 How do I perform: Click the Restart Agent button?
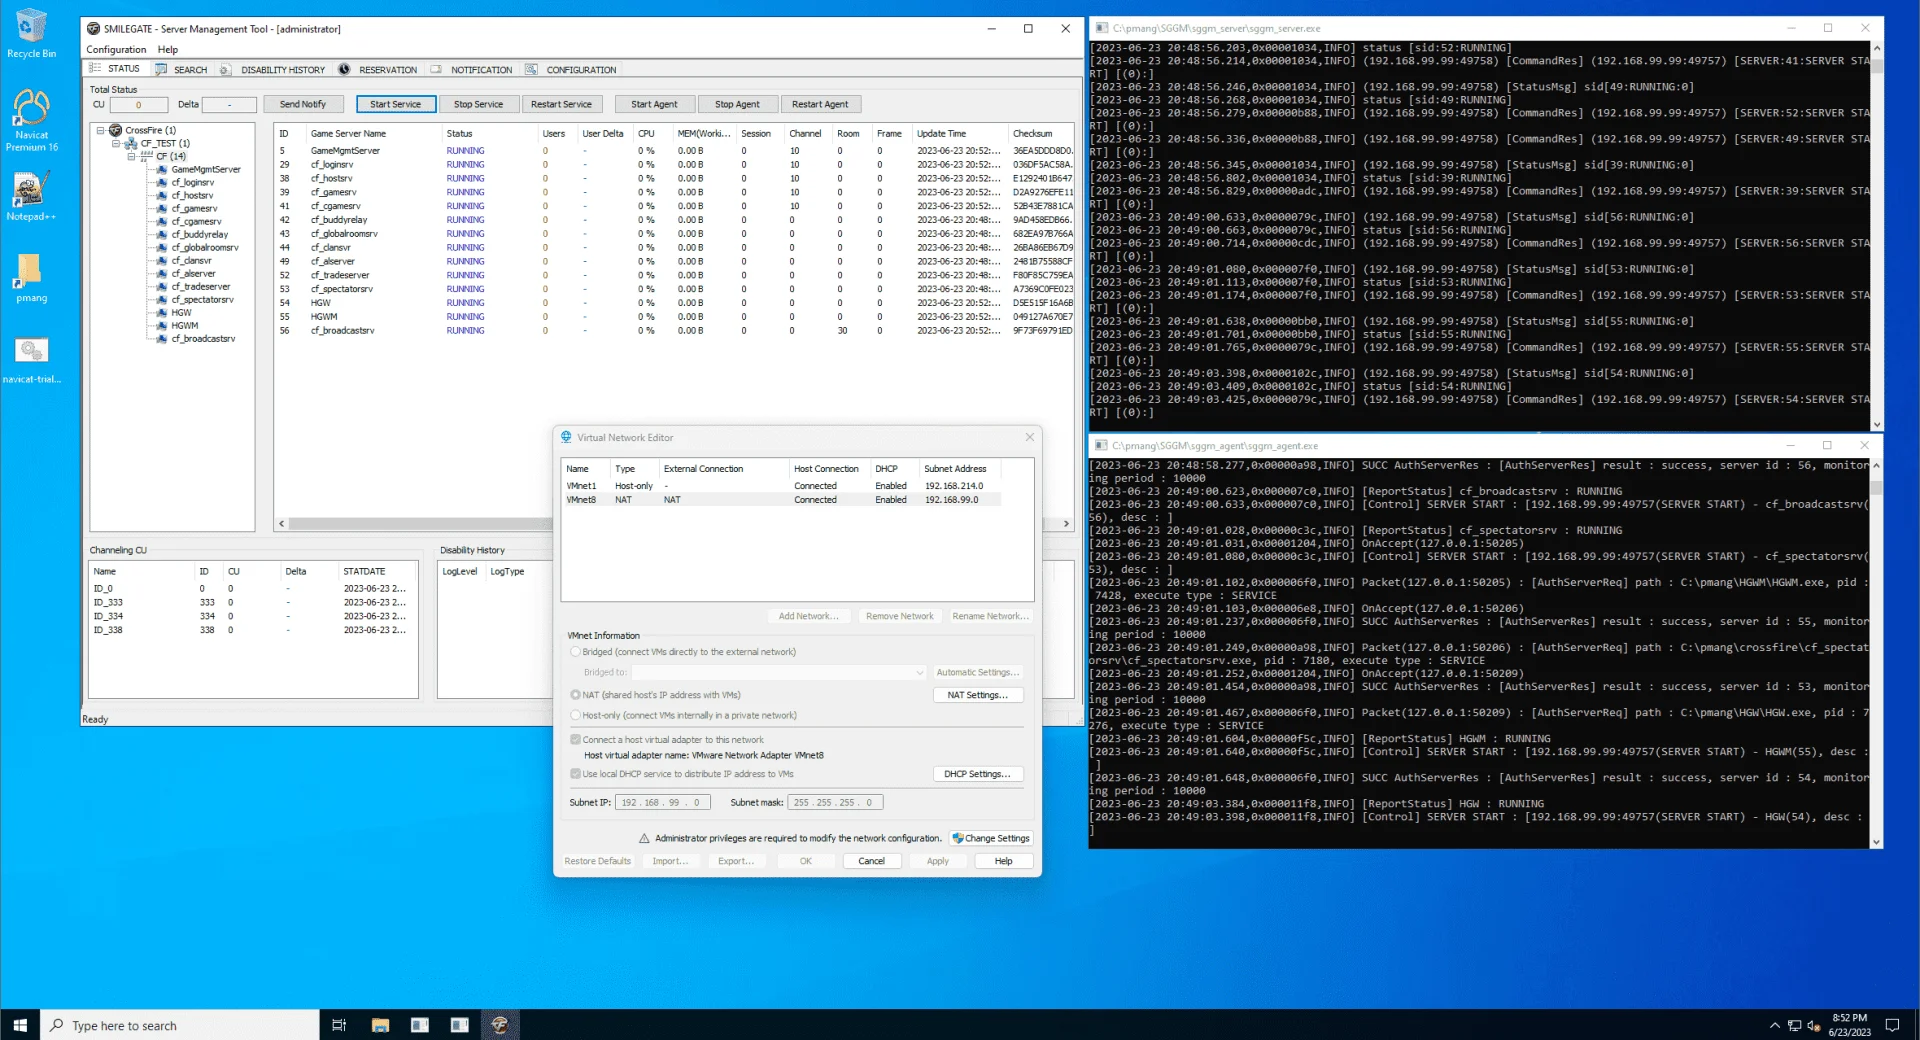click(x=820, y=104)
